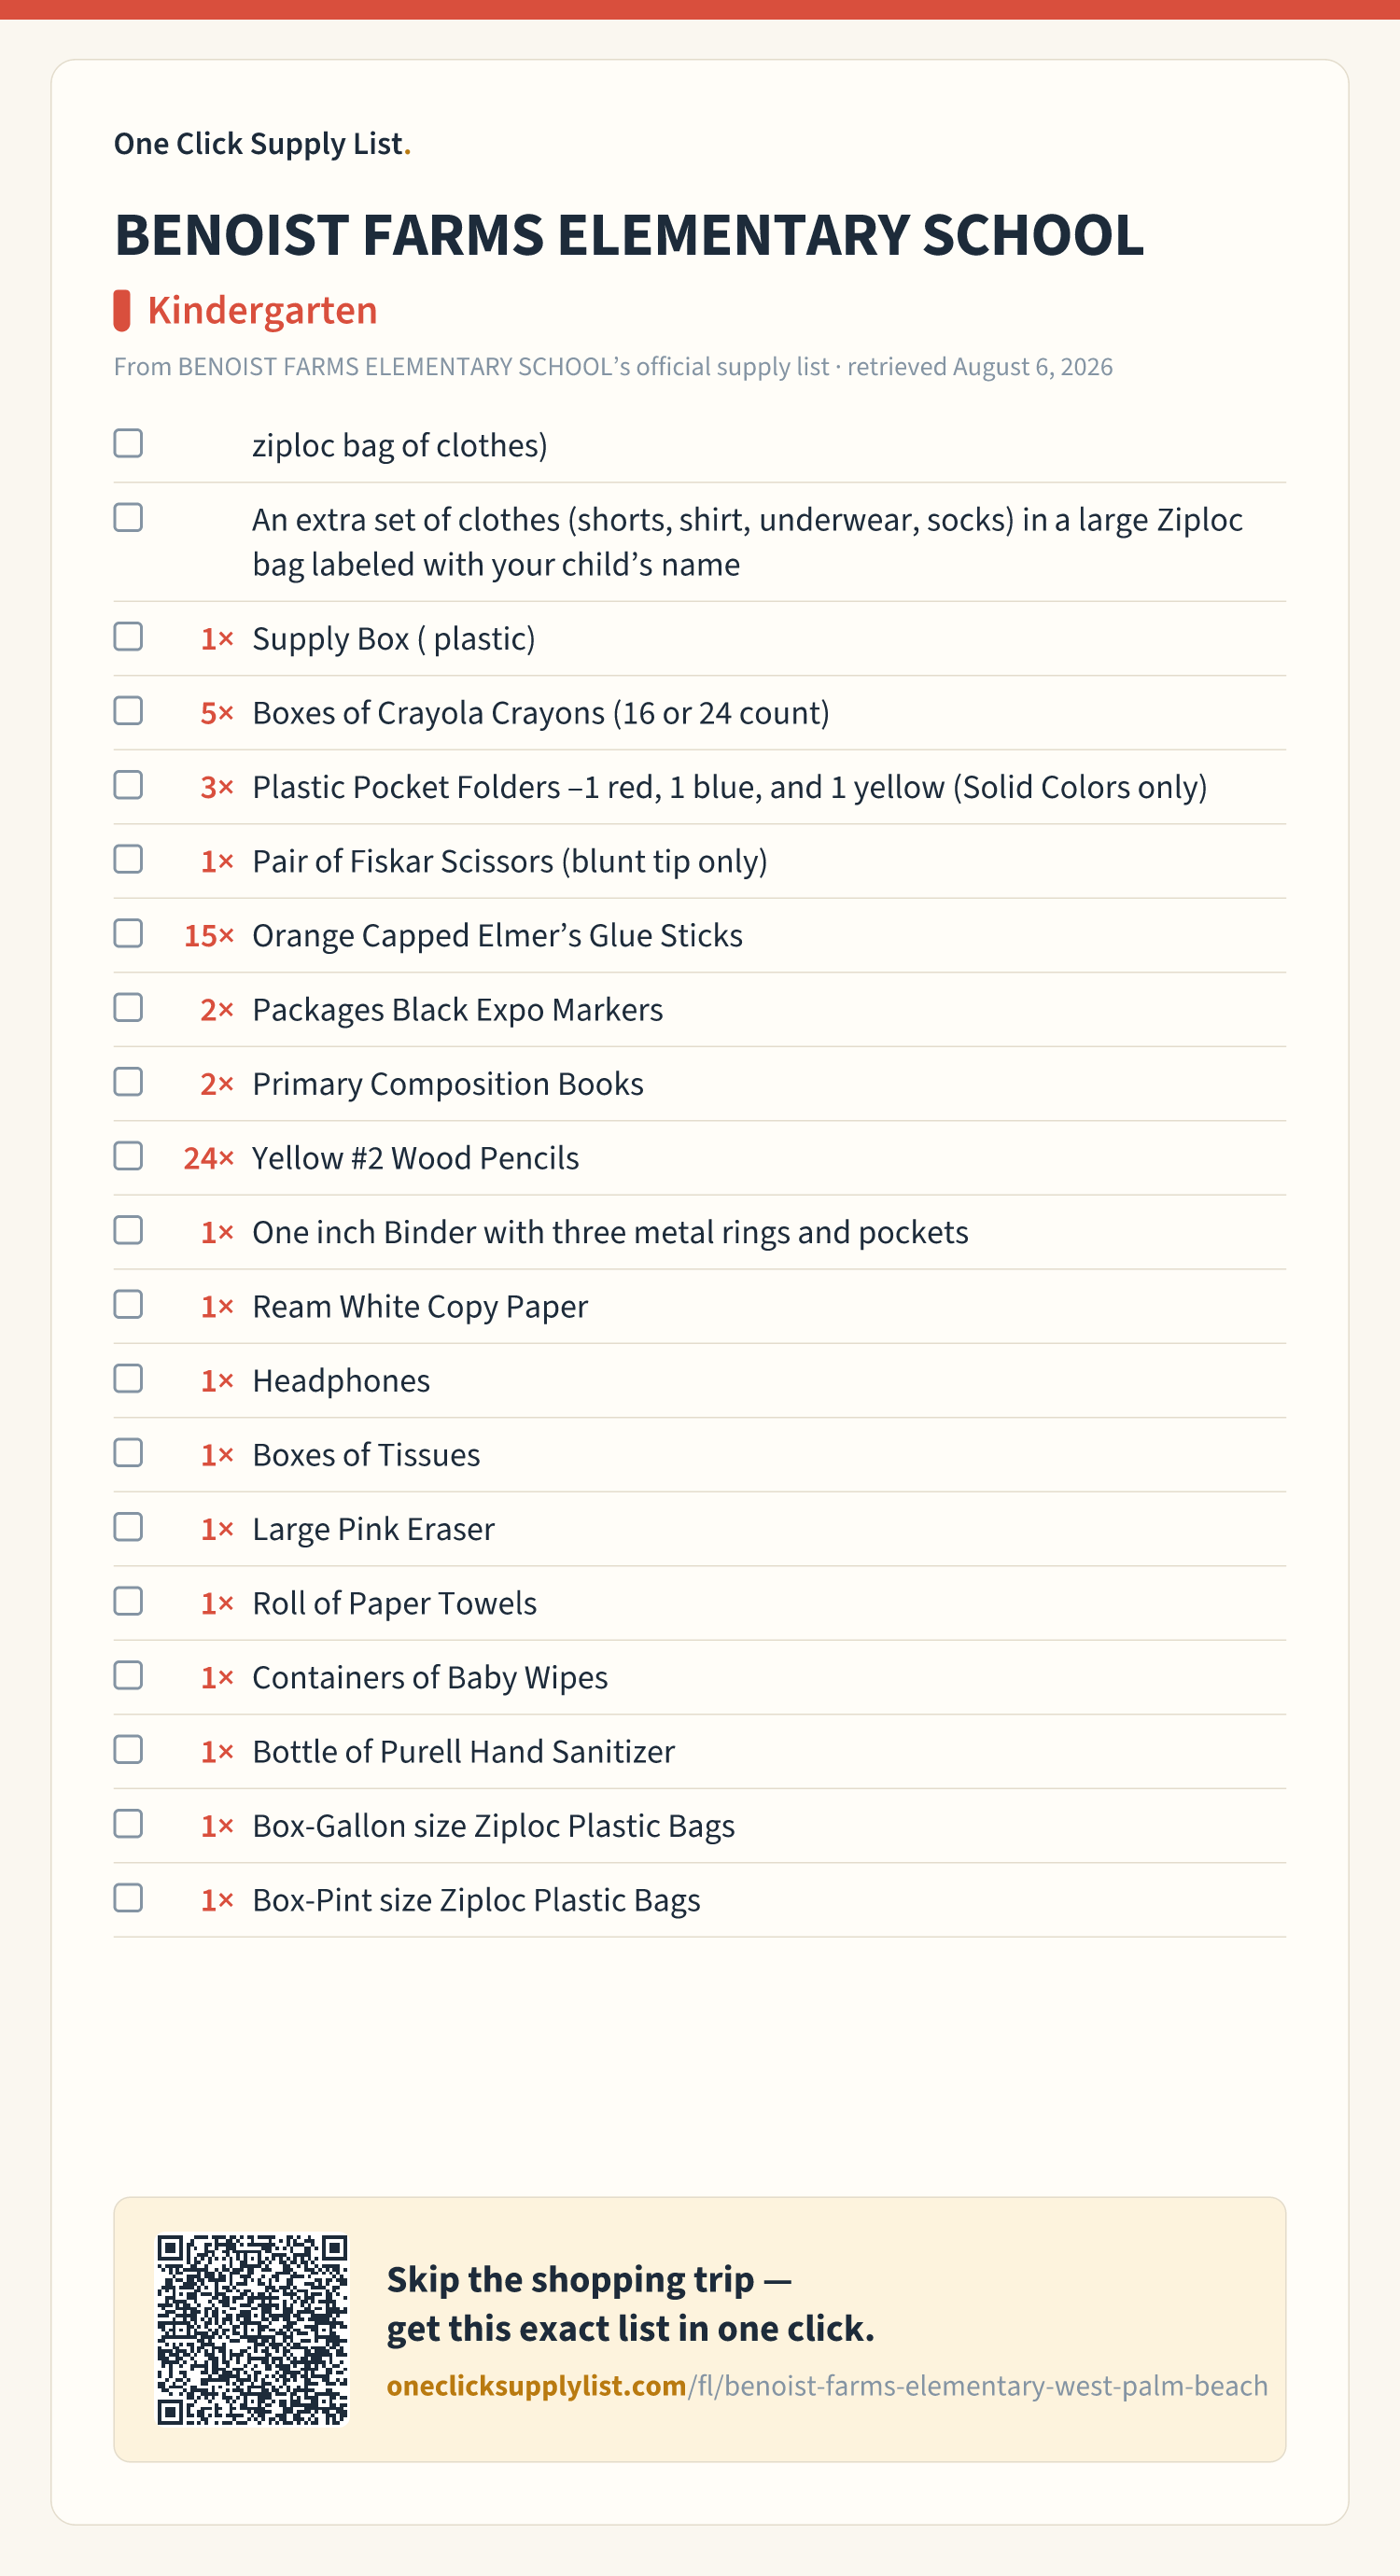Check the extra set of clothes checkbox
This screenshot has width=1400, height=2576.
tap(128, 518)
